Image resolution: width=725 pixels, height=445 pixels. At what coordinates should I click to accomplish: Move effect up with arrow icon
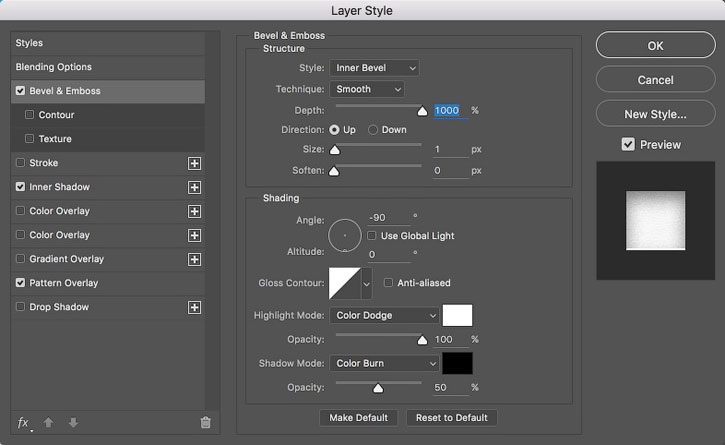coord(48,422)
